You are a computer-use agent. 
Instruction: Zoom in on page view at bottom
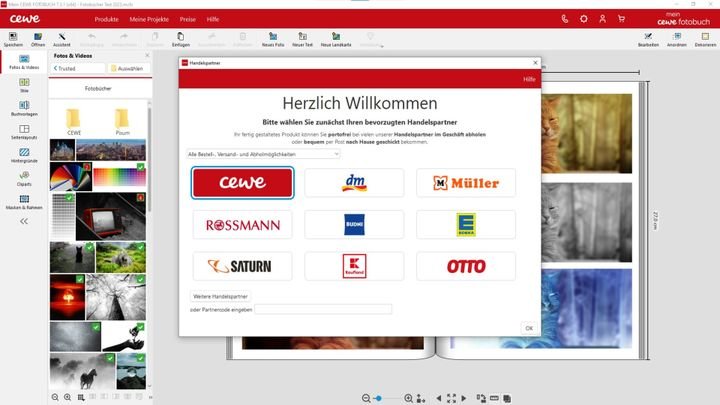click(408, 398)
